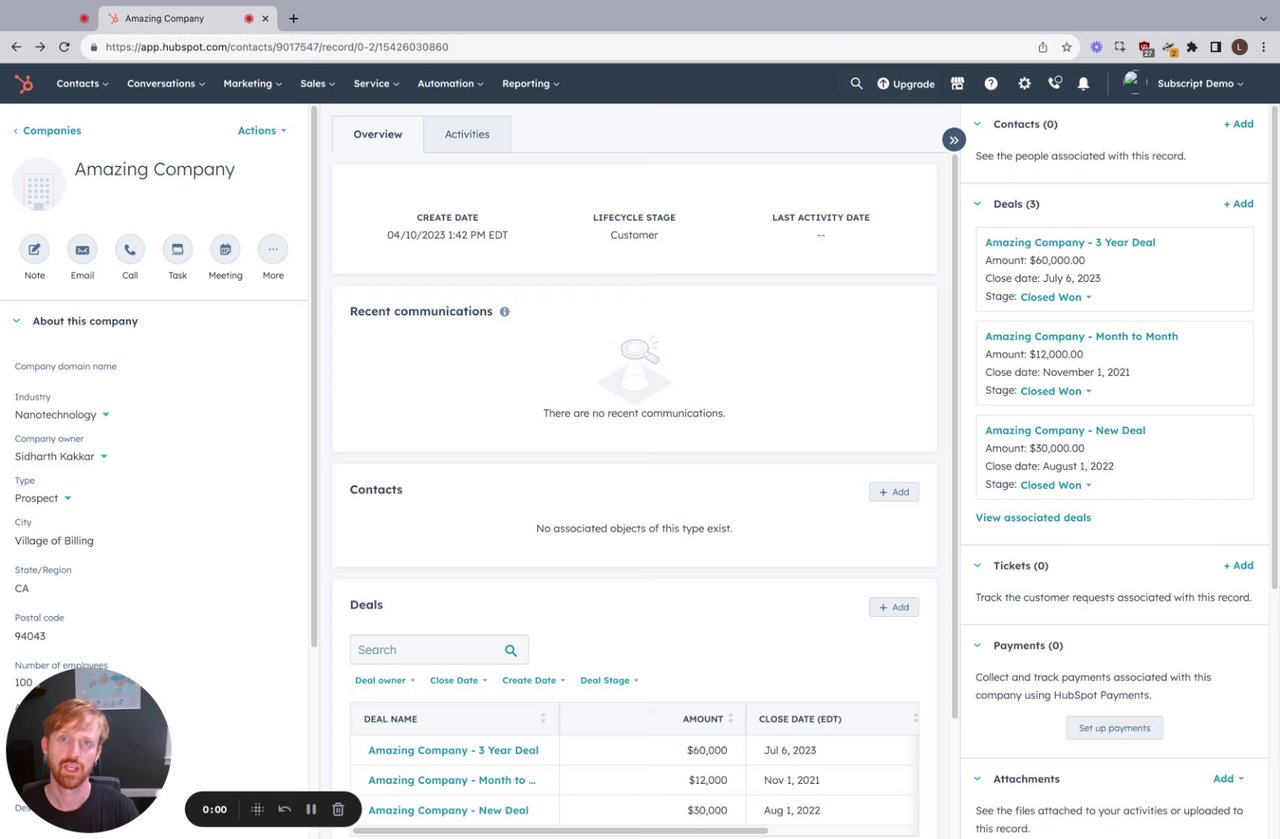Click the Email action icon
Screen dimensions: 1280x839
coord(82,249)
